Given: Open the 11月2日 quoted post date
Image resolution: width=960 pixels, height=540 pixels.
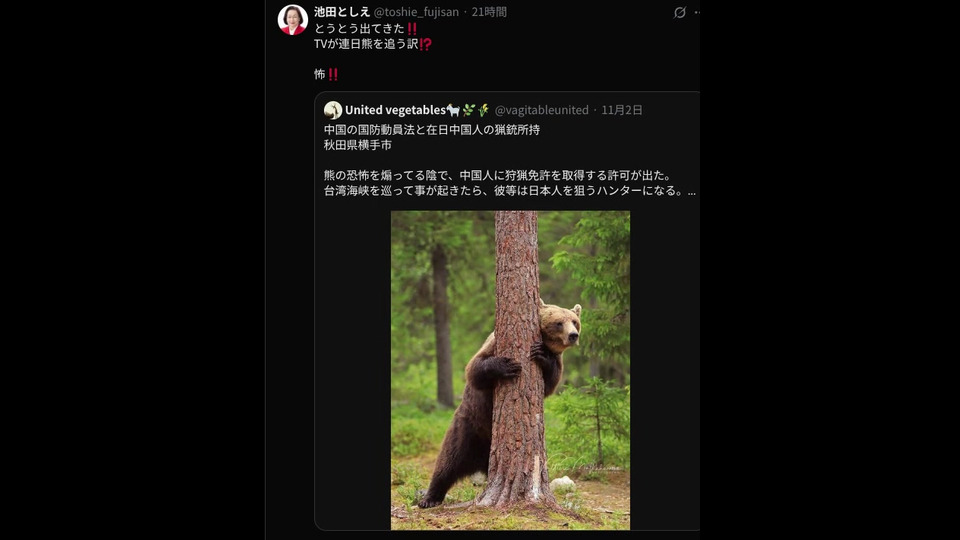Looking at the screenshot, I should pos(621,110).
